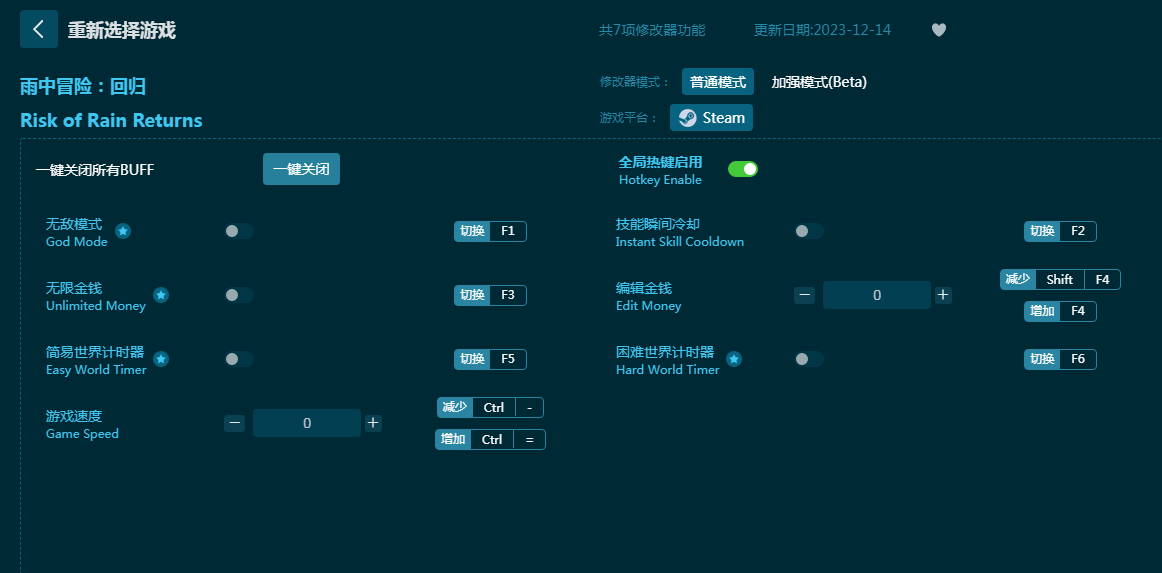Increase Edit Money with the plus button

(943, 295)
